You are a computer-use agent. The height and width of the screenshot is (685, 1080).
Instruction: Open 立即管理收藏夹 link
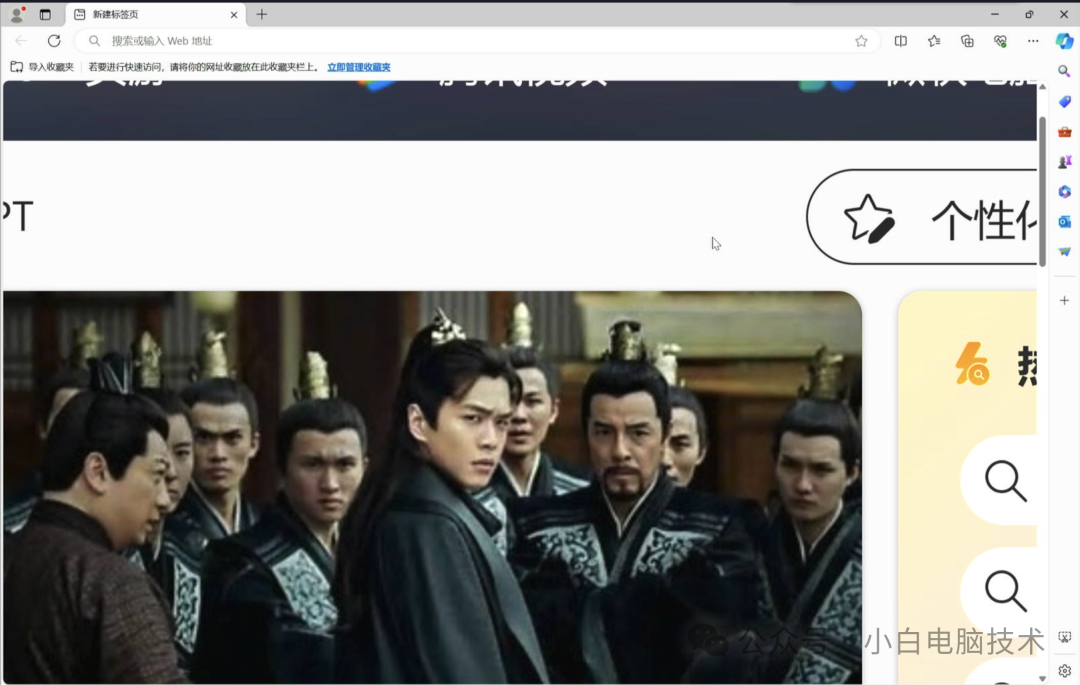pyautogui.click(x=359, y=67)
